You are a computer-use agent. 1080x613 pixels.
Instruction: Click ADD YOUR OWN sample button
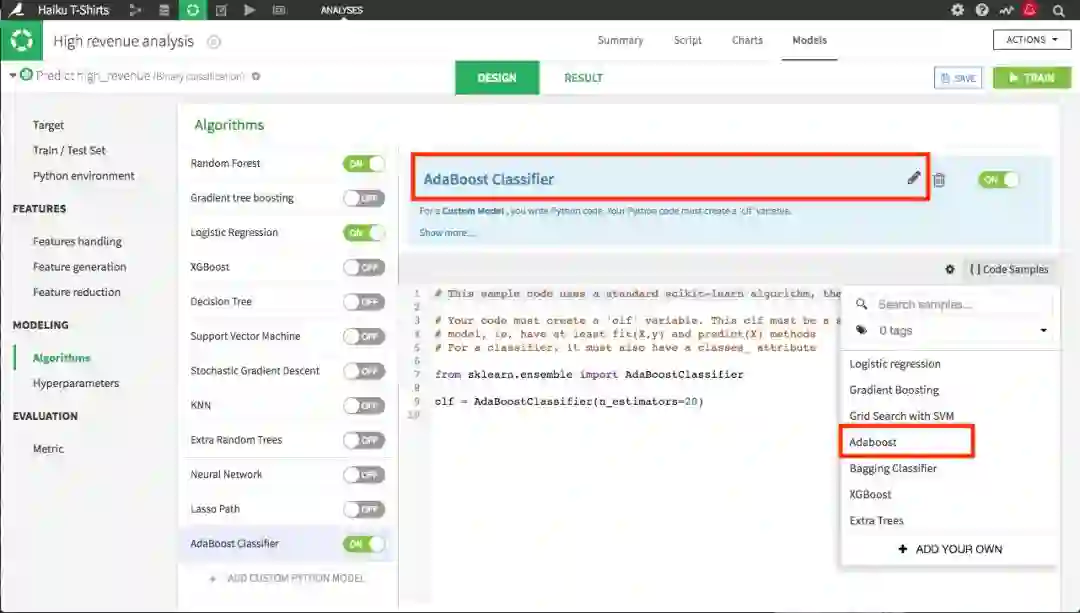point(950,549)
